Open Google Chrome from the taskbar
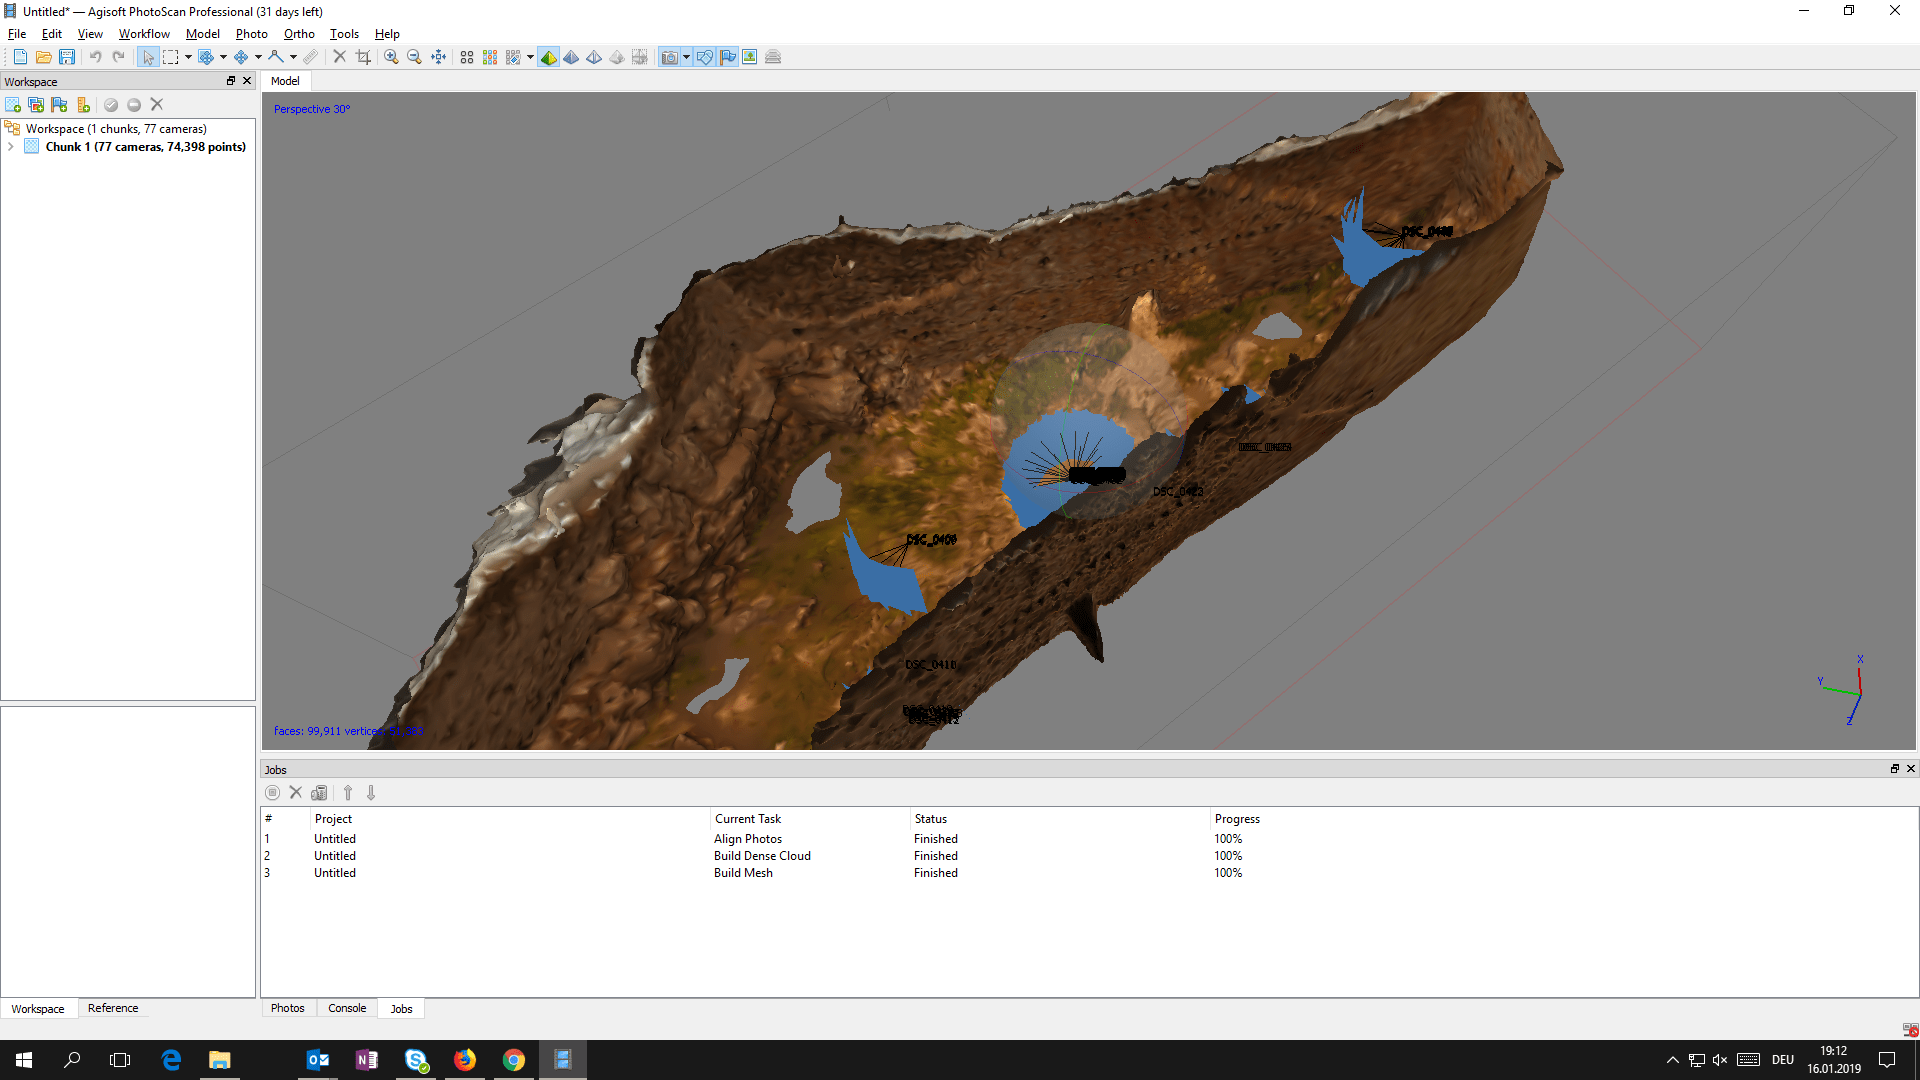This screenshot has height=1080, width=1920. tap(514, 1060)
